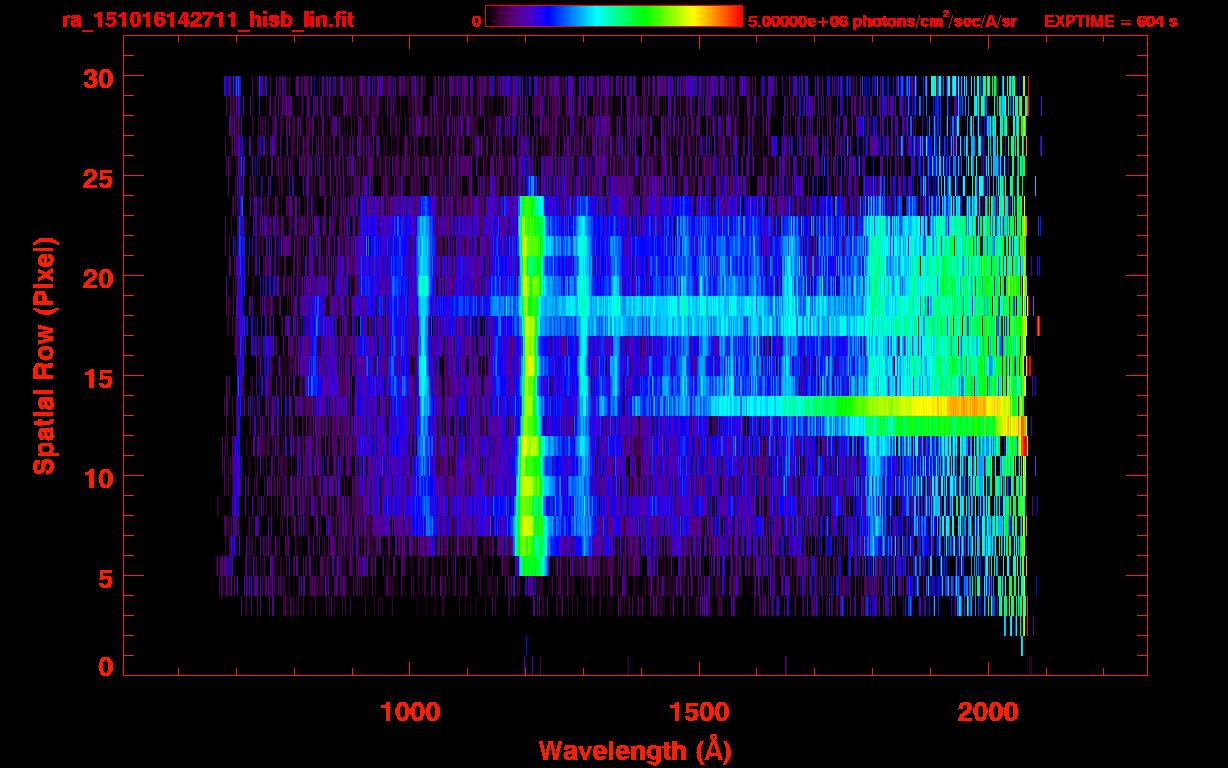The height and width of the screenshot is (768, 1228).
Task: Click the vertical emission line near 1304 Å
Action: coord(583,375)
